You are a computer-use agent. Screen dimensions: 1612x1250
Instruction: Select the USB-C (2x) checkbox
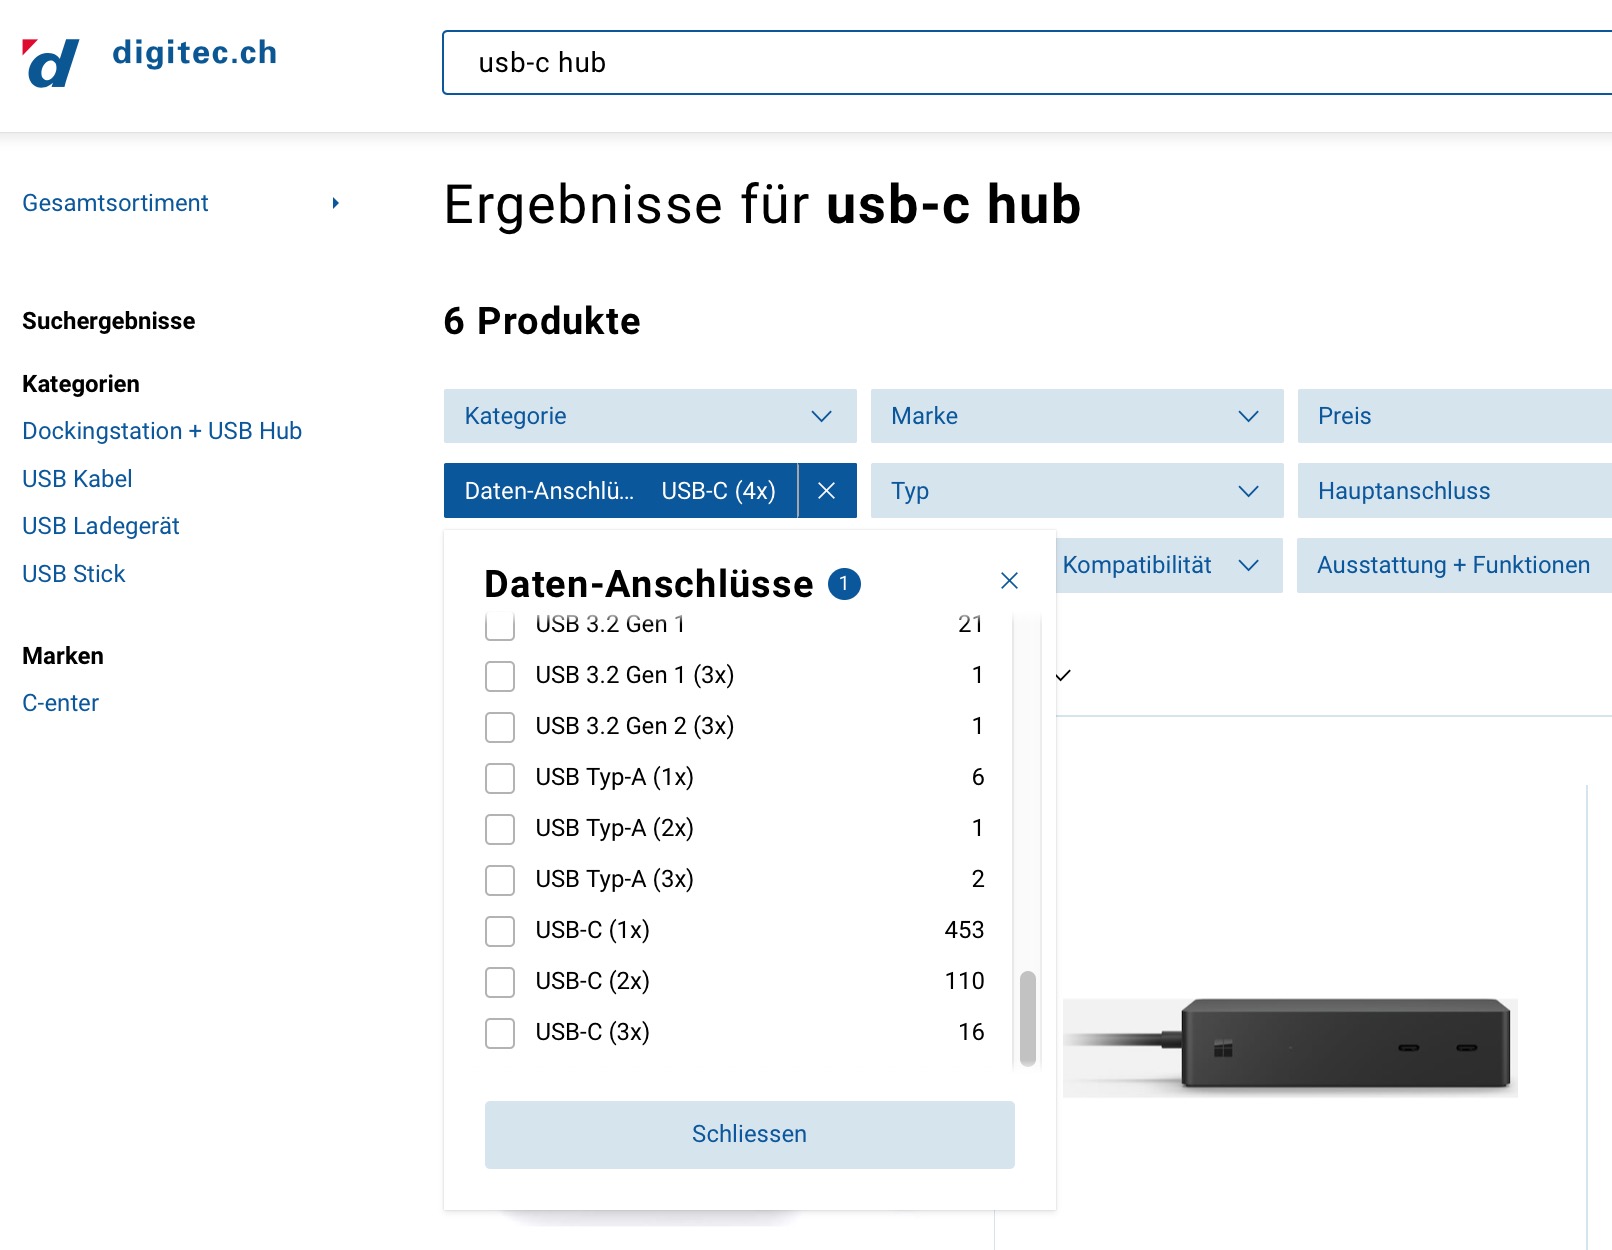click(x=500, y=982)
